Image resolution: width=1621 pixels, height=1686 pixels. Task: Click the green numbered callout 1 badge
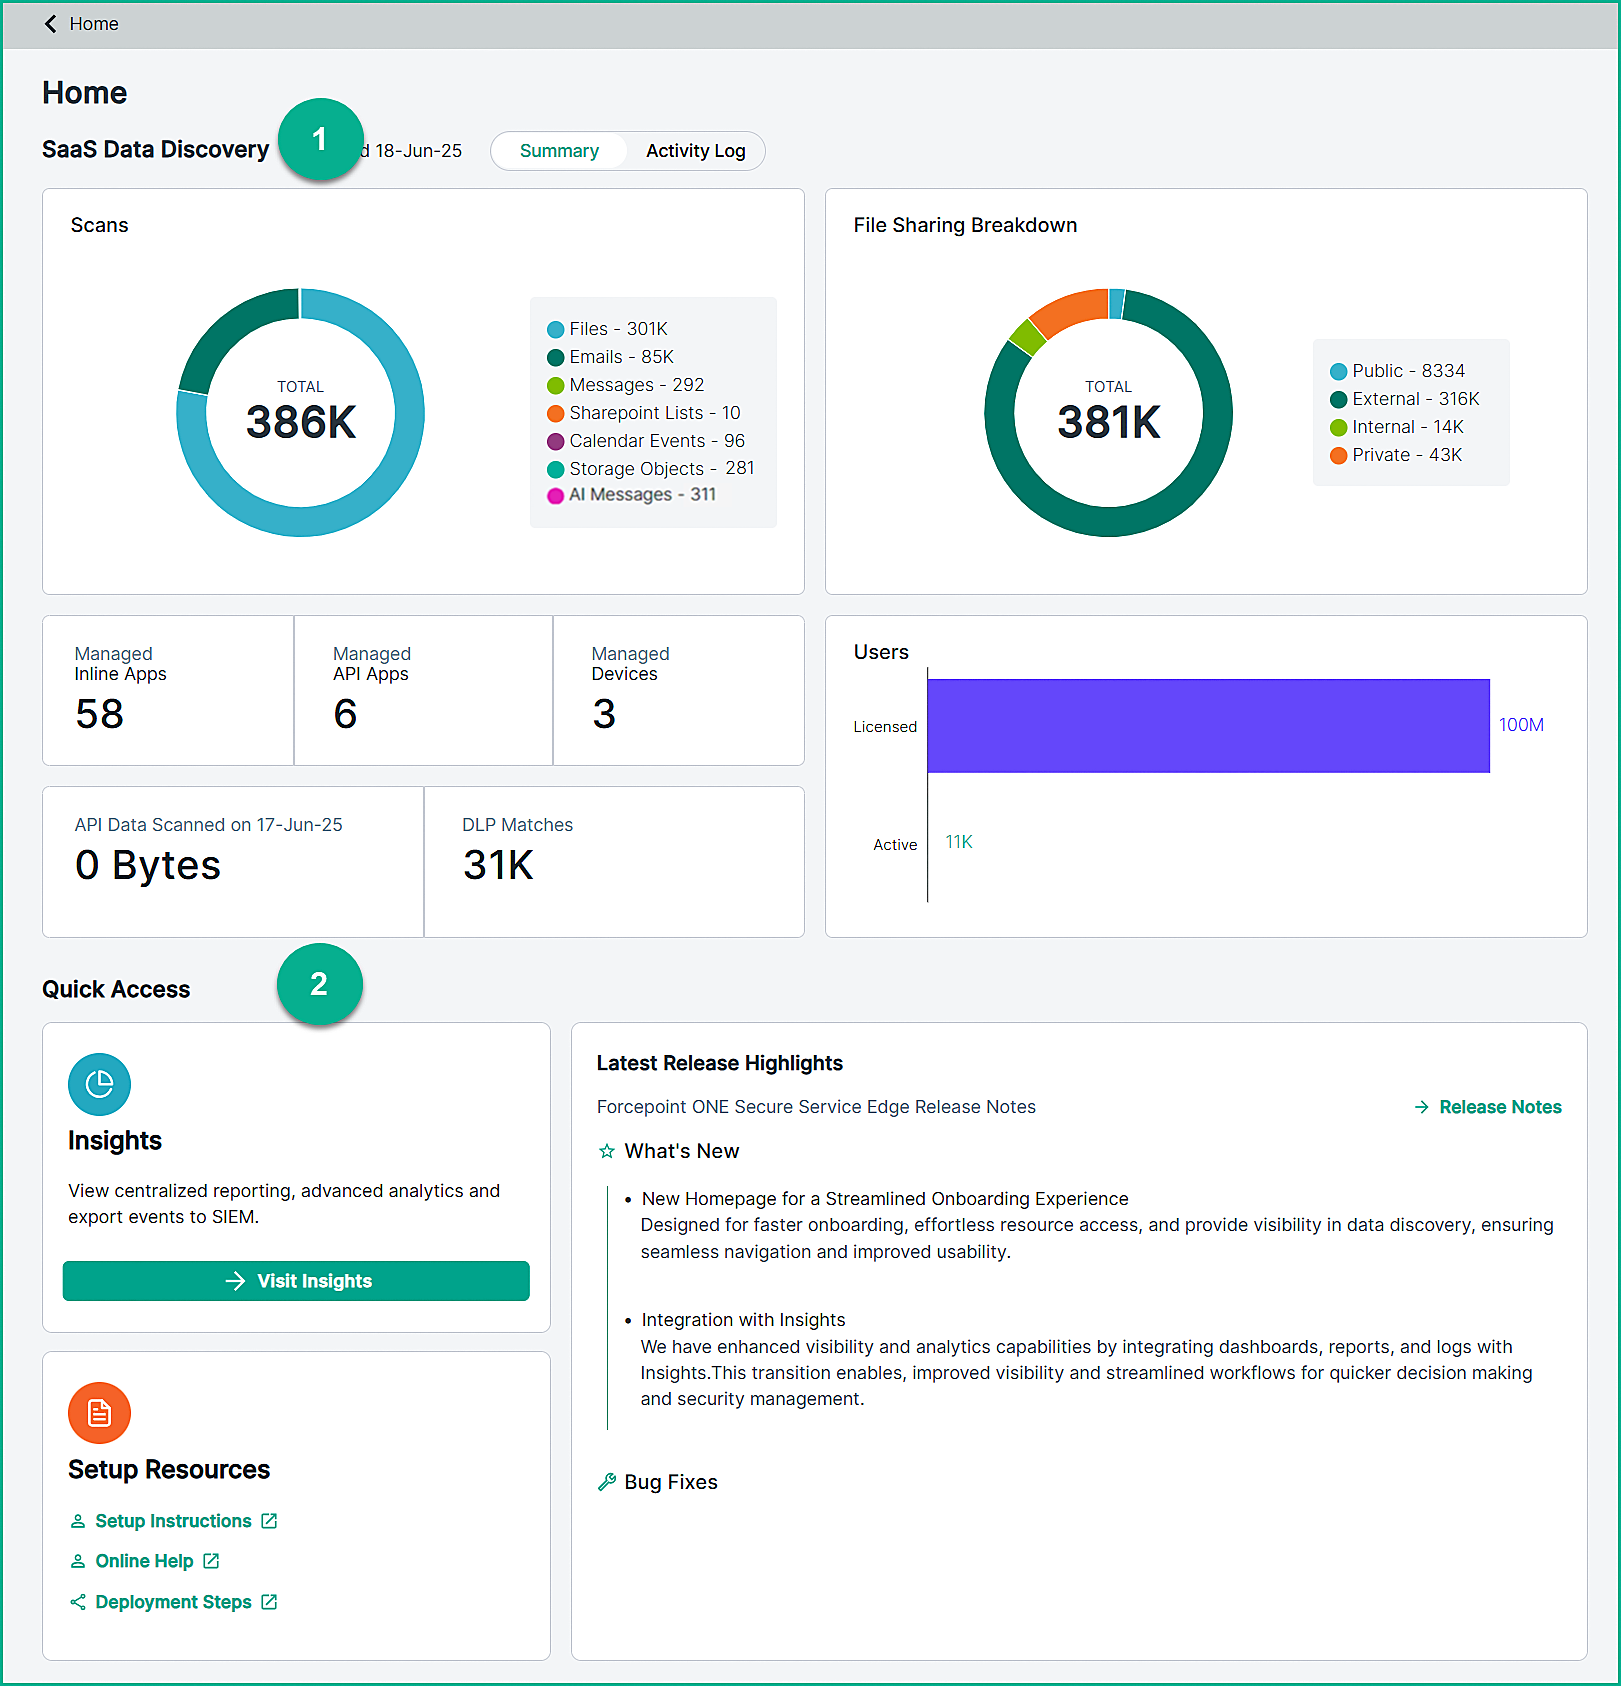tap(320, 139)
